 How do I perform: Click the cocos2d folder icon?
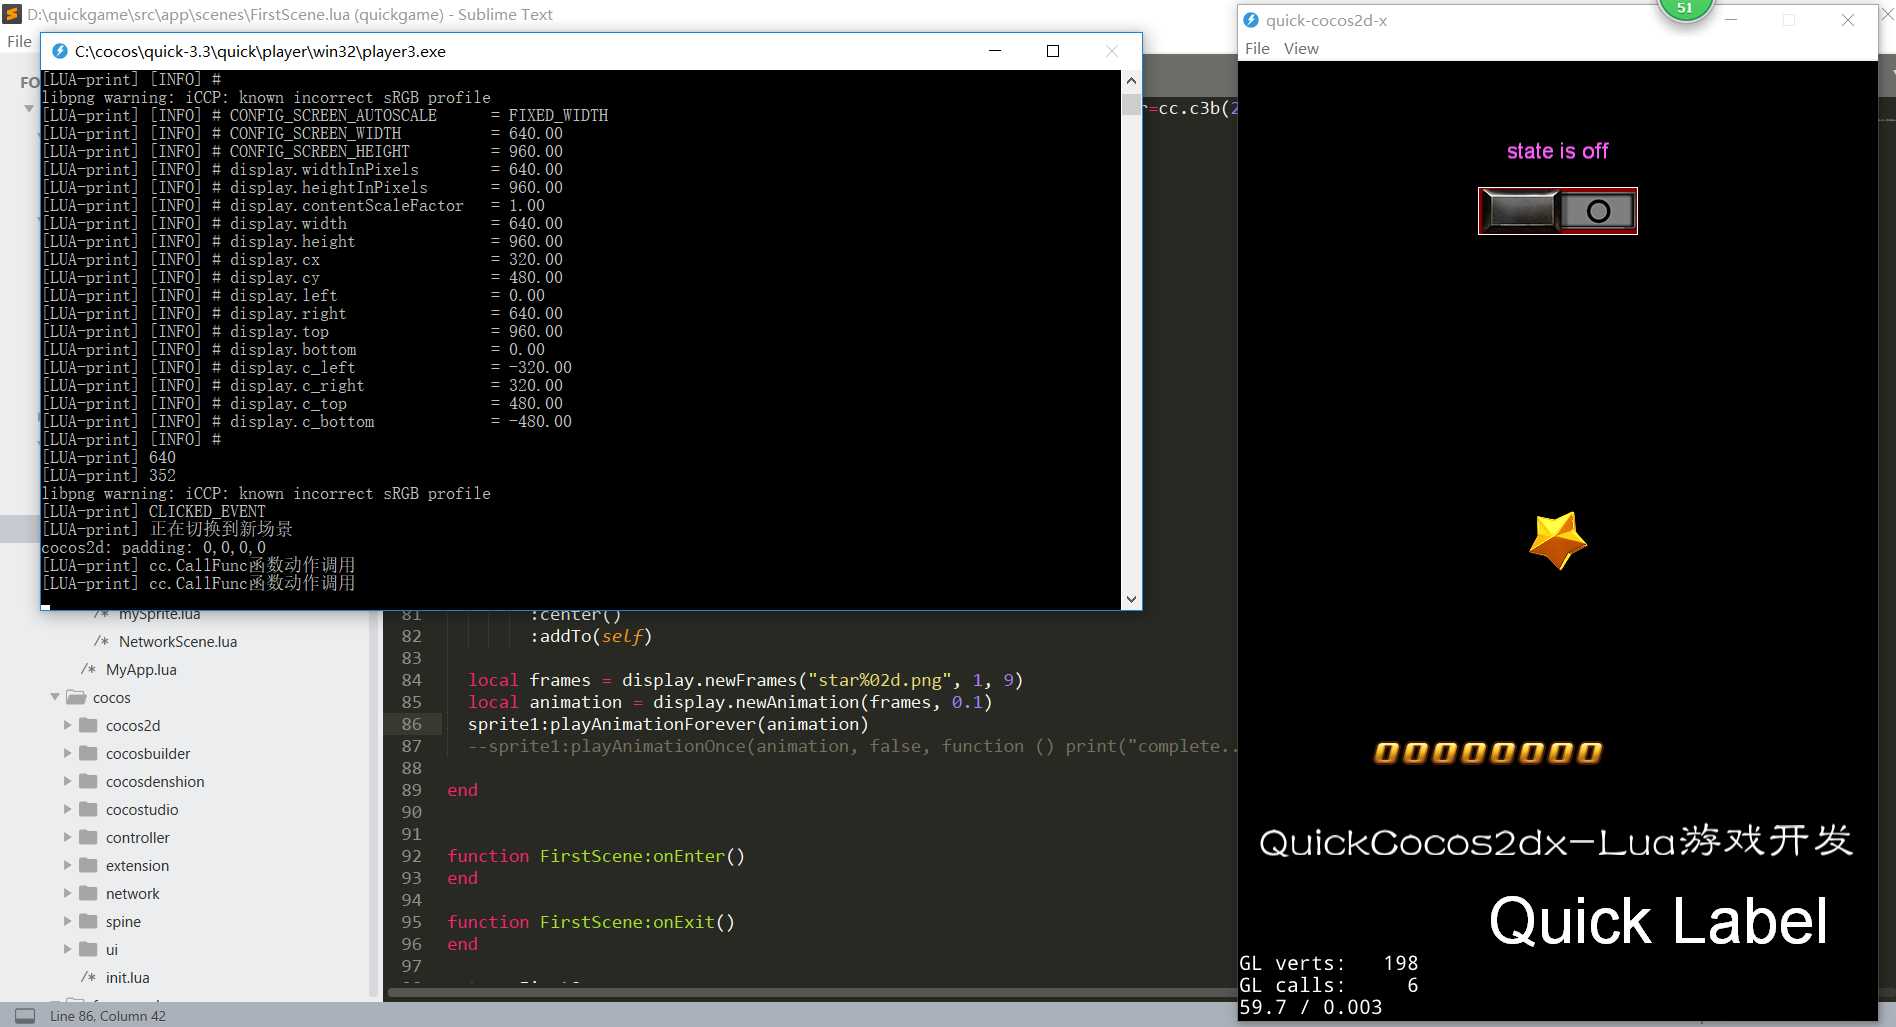point(89,725)
